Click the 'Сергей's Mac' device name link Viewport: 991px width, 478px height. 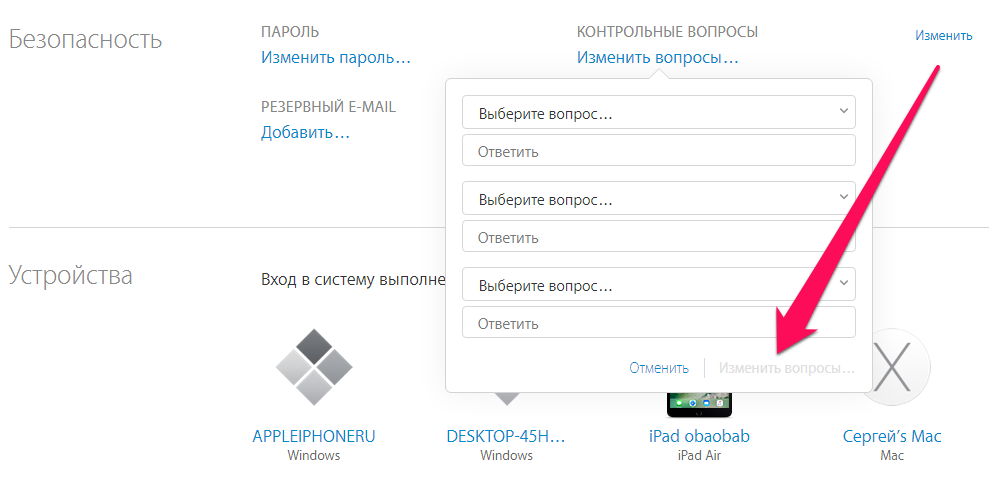[x=892, y=436]
